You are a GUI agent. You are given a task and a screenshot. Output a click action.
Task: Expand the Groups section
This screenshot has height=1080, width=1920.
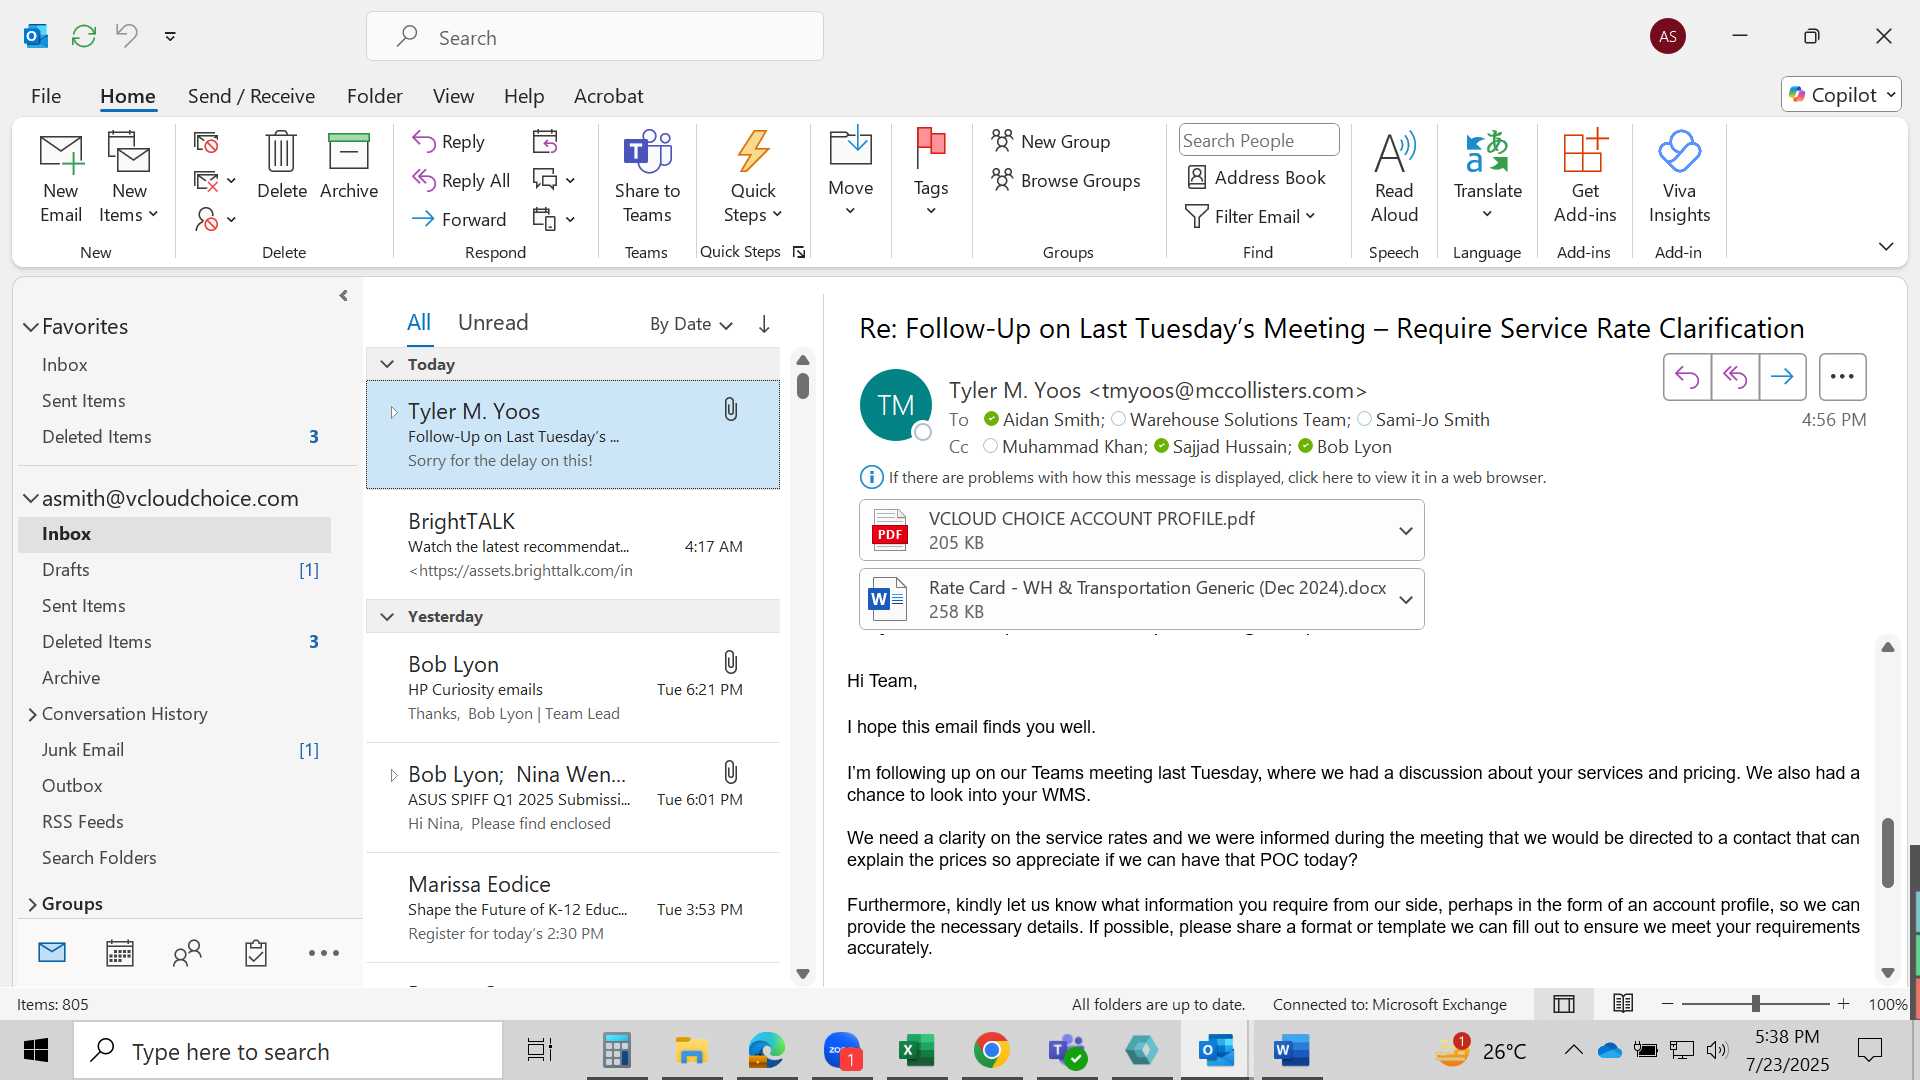click(x=32, y=904)
